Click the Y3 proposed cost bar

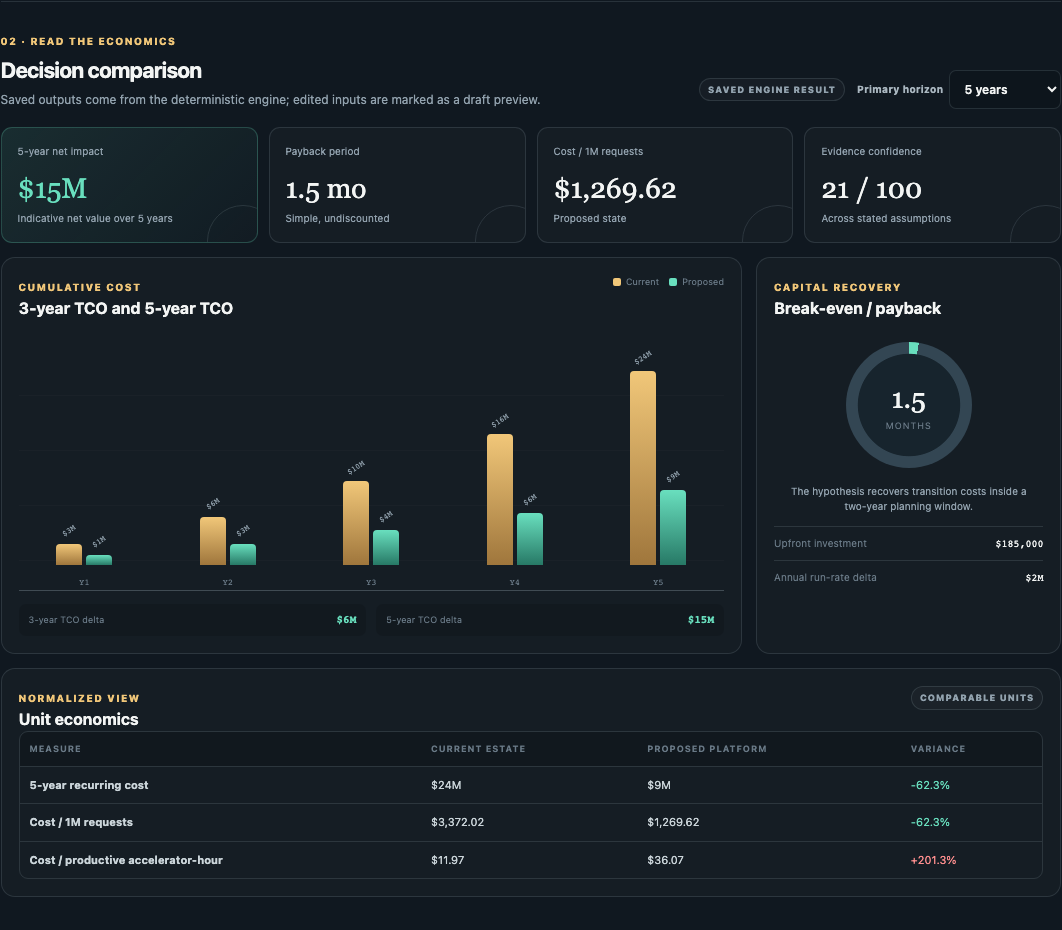[386, 547]
